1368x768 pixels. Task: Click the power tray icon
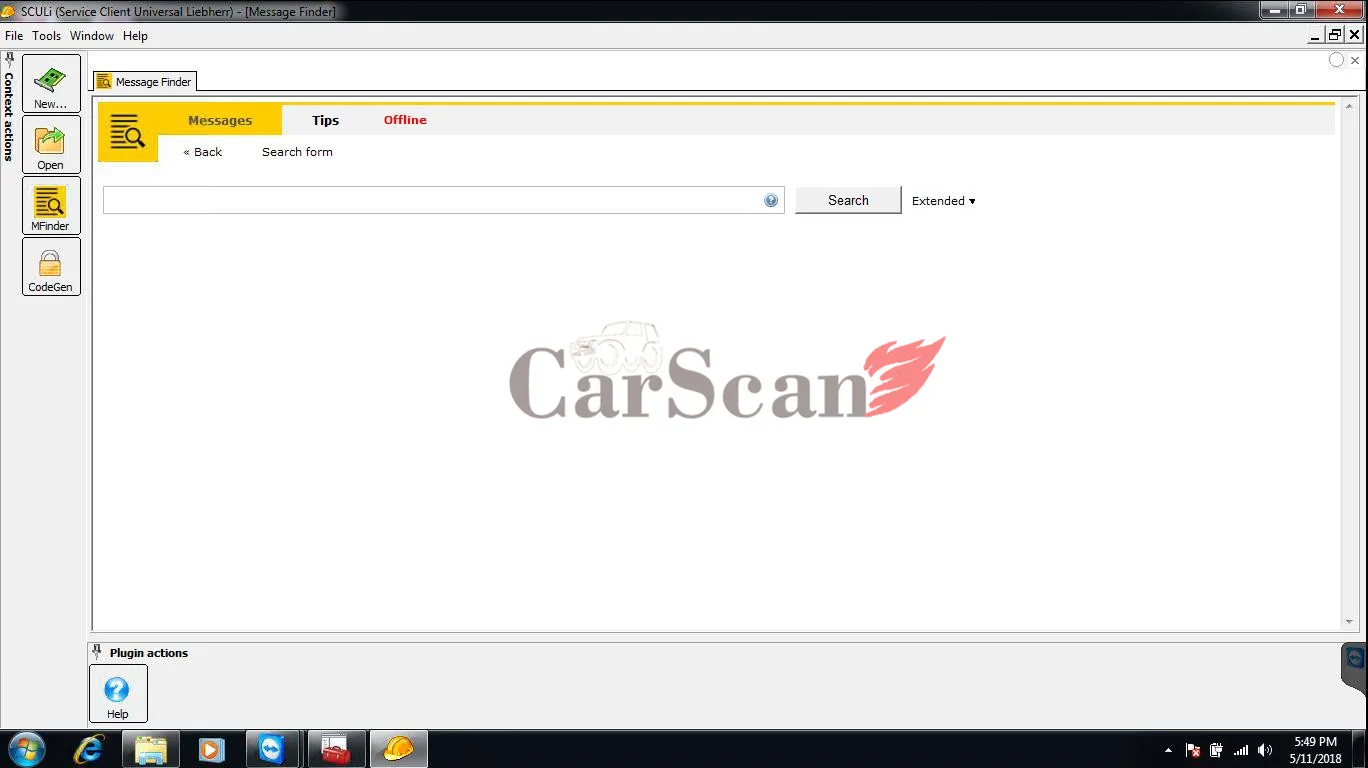click(x=1217, y=750)
